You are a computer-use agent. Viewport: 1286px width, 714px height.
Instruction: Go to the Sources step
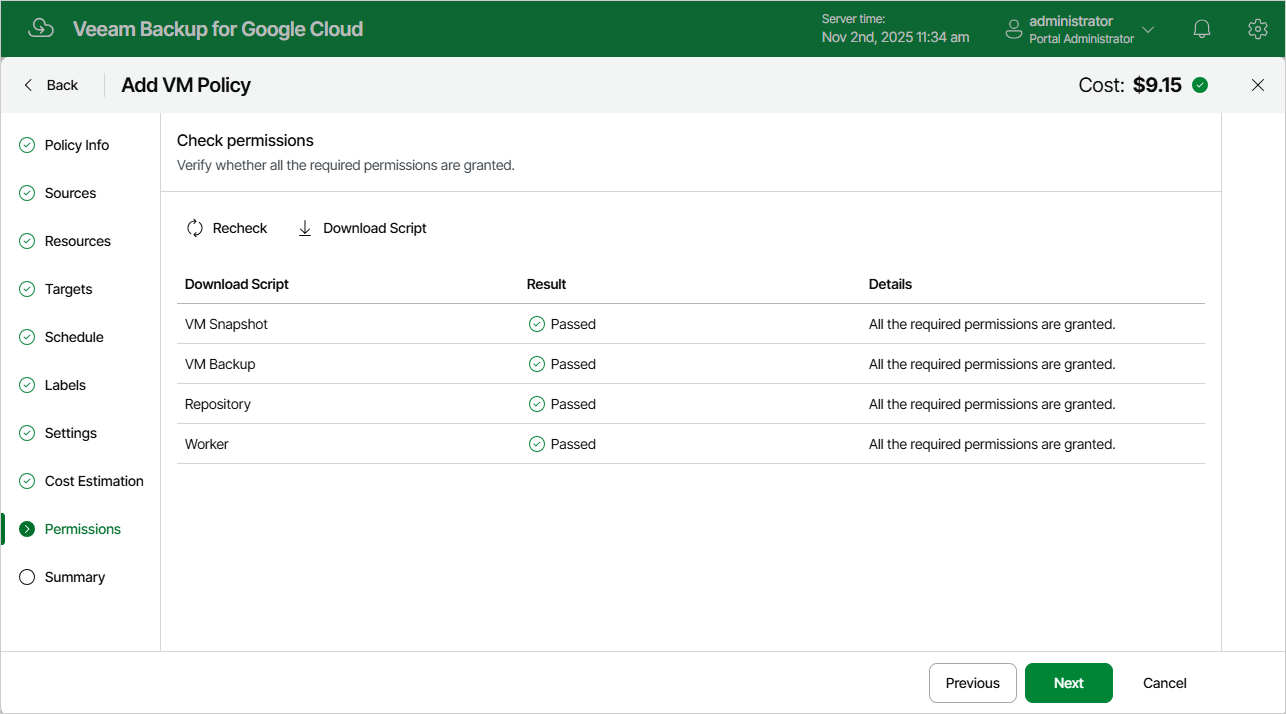click(71, 193)
